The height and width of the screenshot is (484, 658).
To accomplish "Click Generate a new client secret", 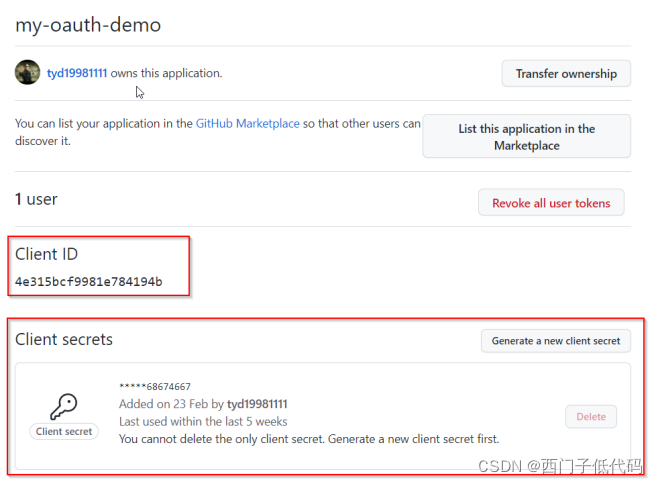I will 556,341.
